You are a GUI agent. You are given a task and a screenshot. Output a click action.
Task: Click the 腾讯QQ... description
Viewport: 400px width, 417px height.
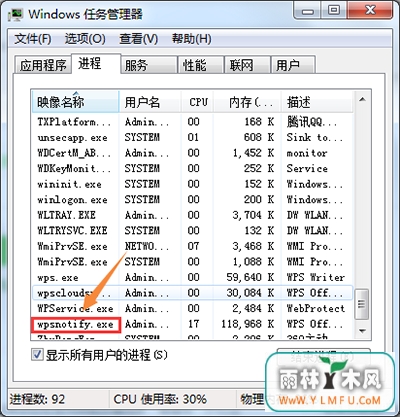[312, 122]
